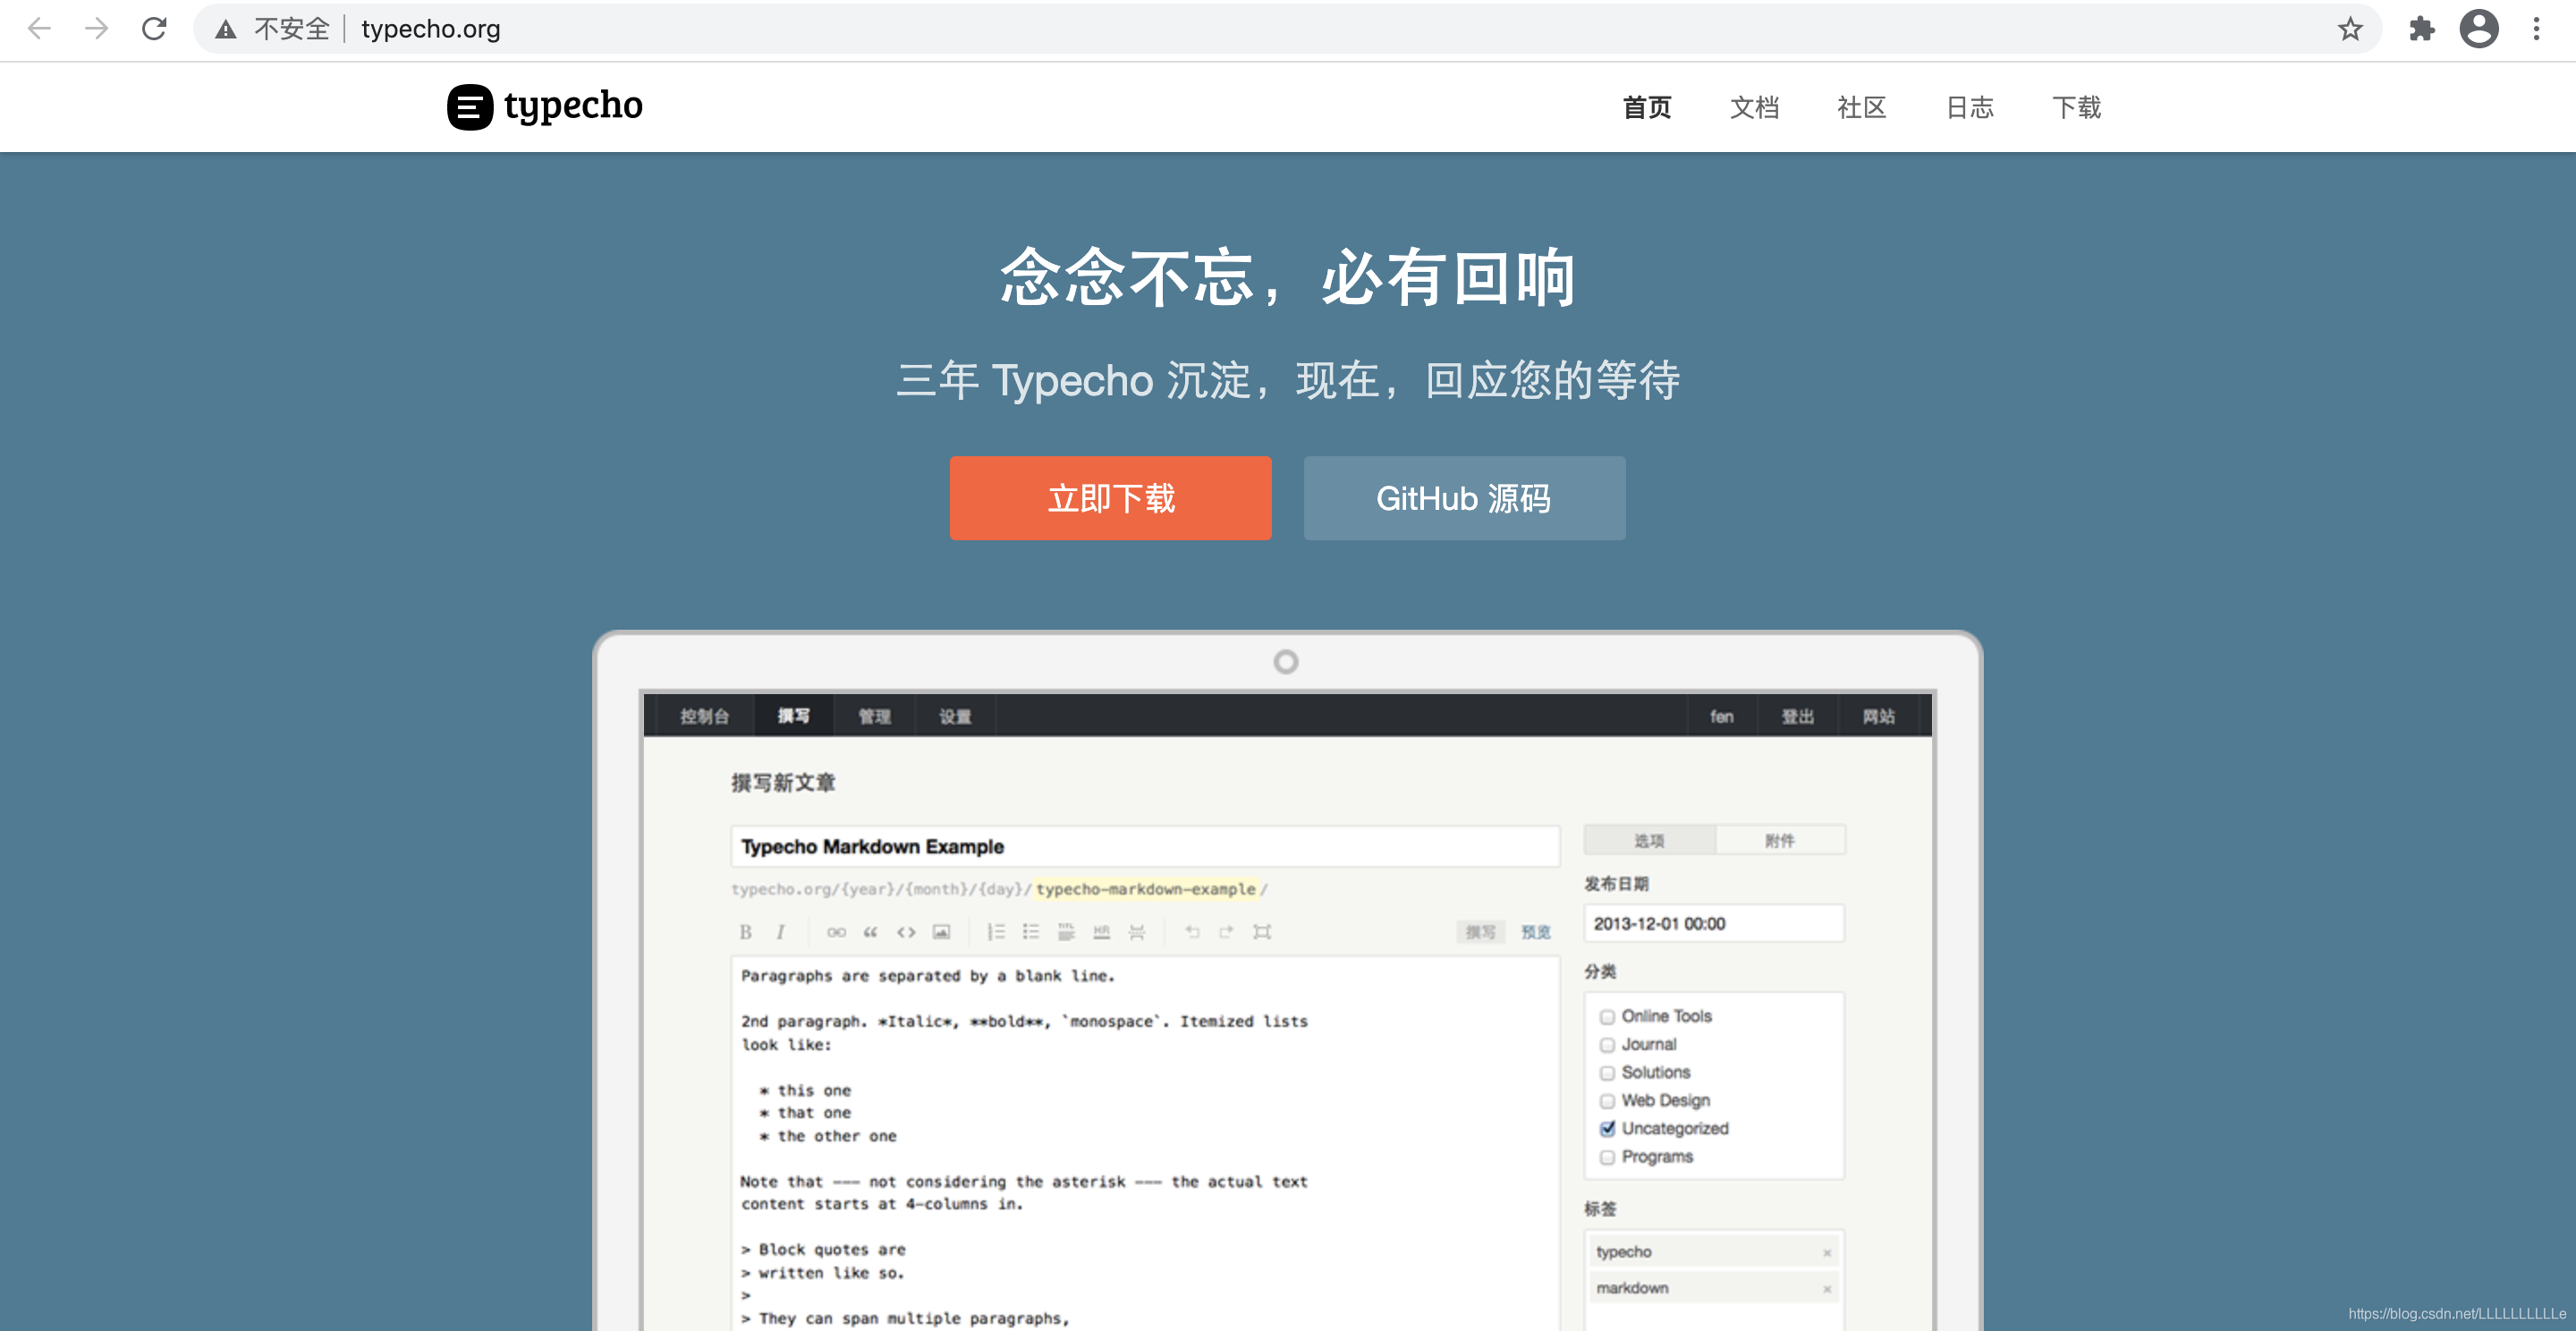Select the 撰写 admin tab

point(794,716)
